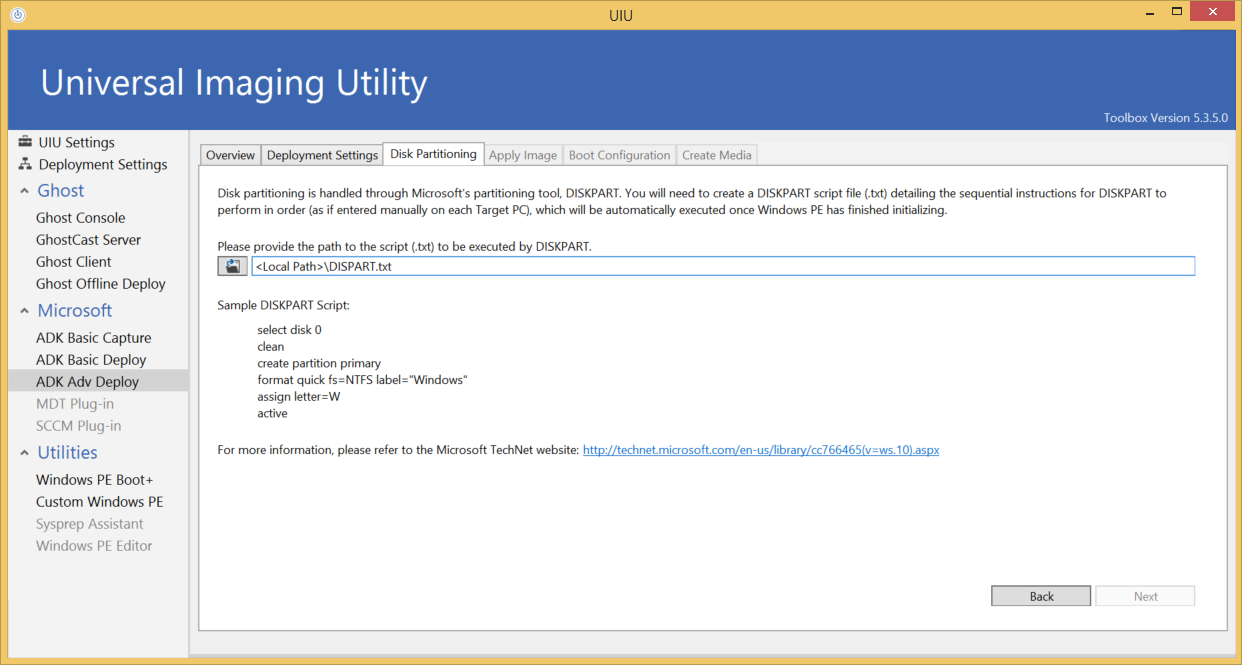
Task: Select the Disk Partitioning tab
Action: click(433, 154)
